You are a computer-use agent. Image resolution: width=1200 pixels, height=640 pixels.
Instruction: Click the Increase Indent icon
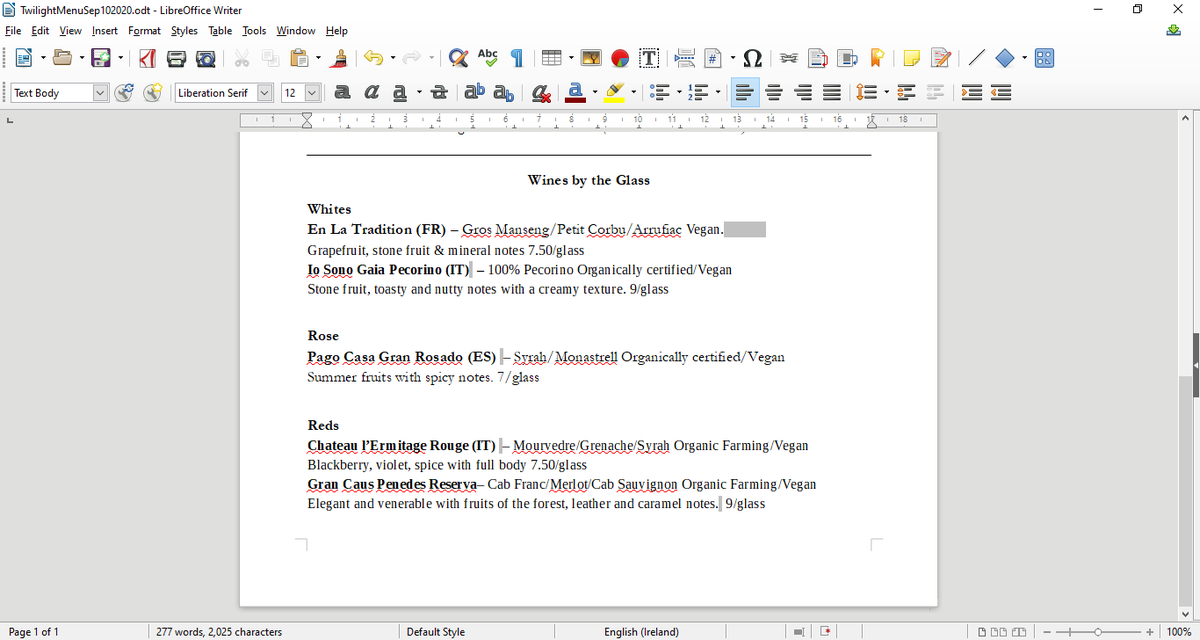pyautogui.click(x=971, y=93)
